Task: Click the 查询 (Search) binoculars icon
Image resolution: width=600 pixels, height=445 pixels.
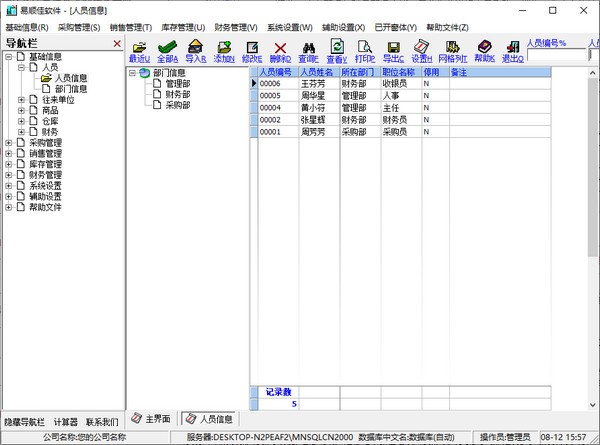Action: (308, 47)
